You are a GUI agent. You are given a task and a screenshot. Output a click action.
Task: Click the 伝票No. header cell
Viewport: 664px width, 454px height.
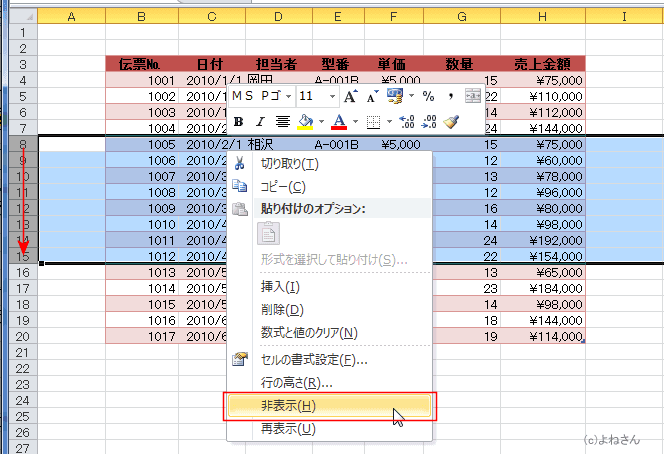pyautogui.click(x=142, y=64)
